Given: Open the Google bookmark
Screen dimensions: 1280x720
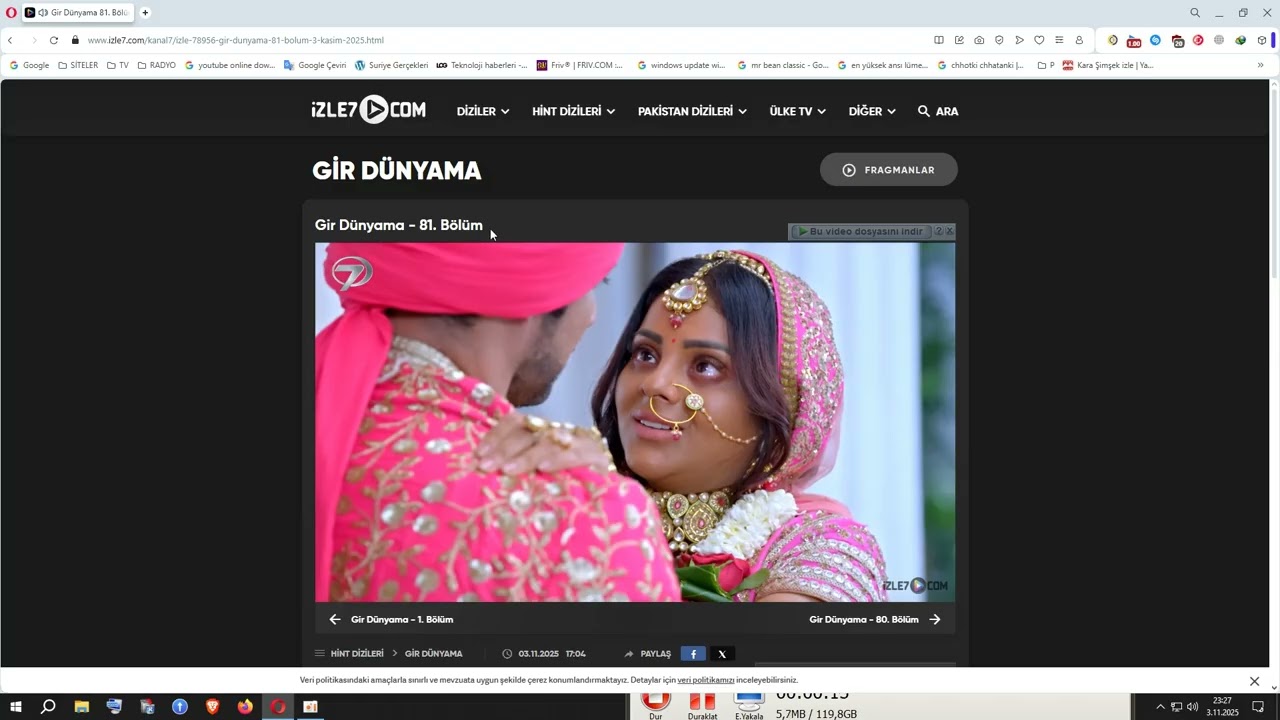Looking at the screenshot, I should (29, 65).
